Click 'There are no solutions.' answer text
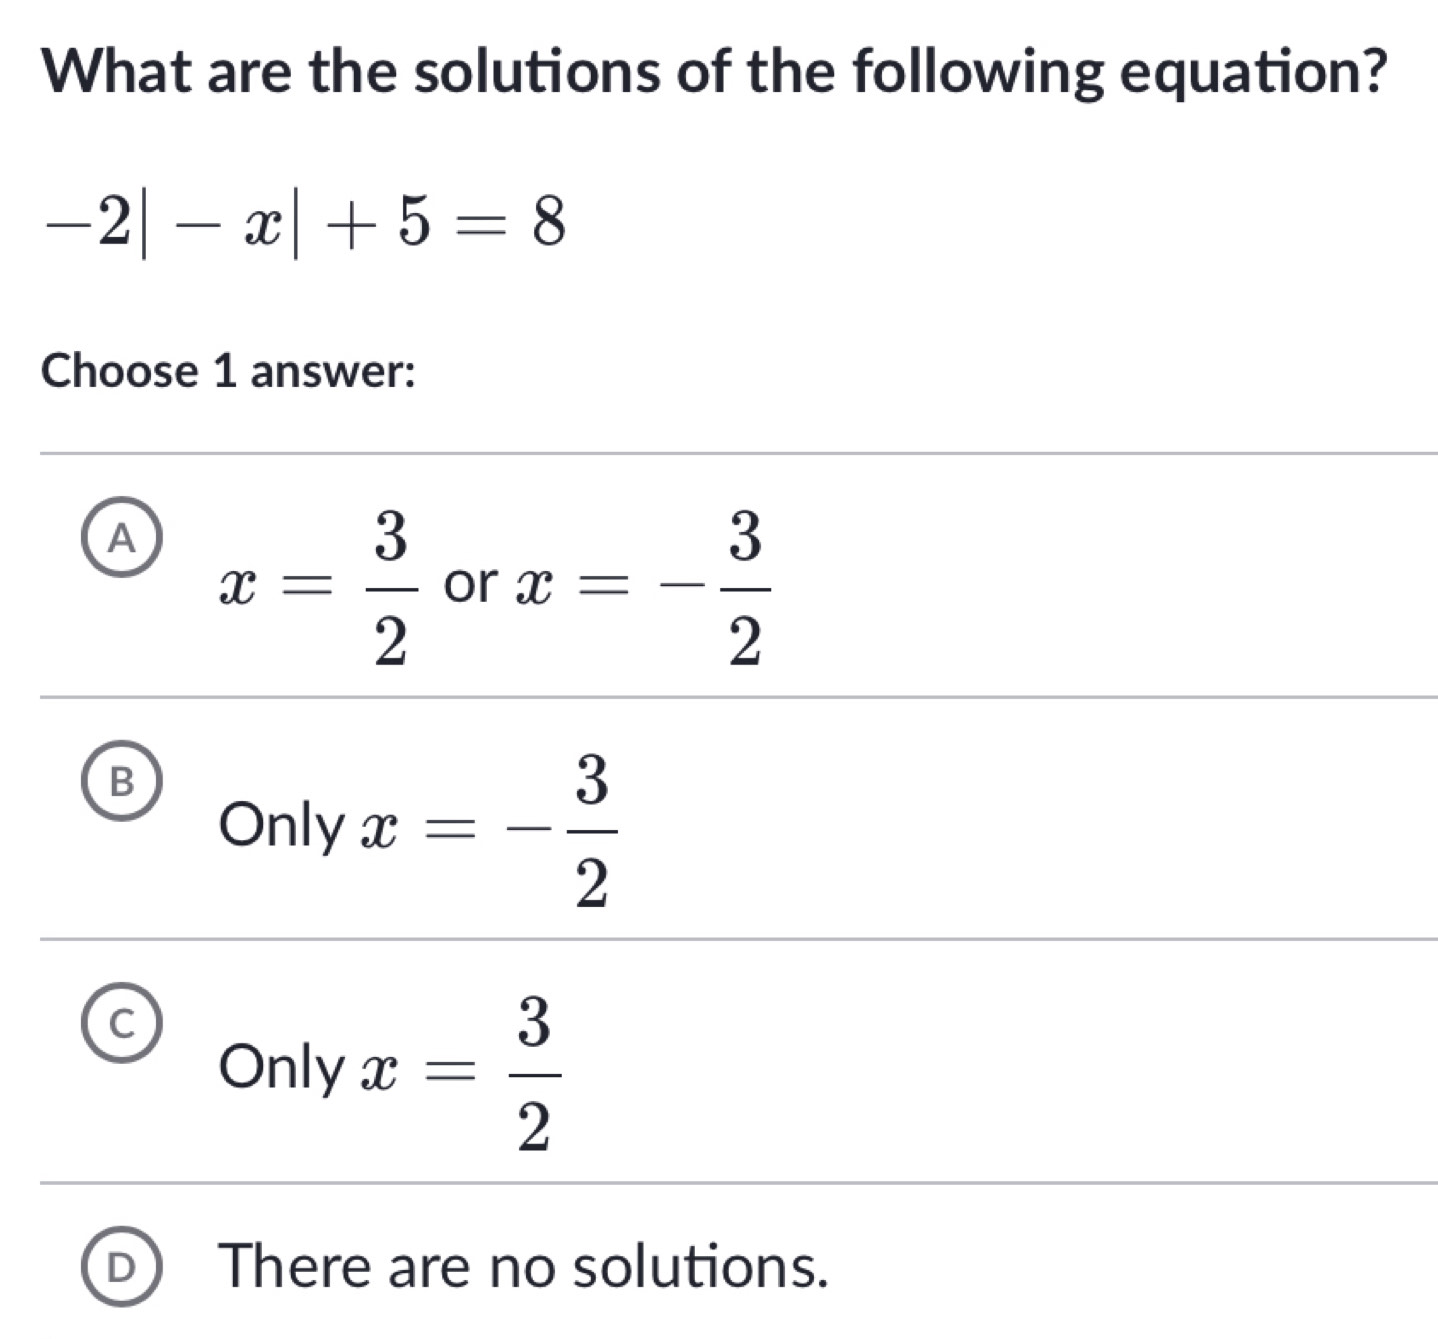 coord(525,1266)
